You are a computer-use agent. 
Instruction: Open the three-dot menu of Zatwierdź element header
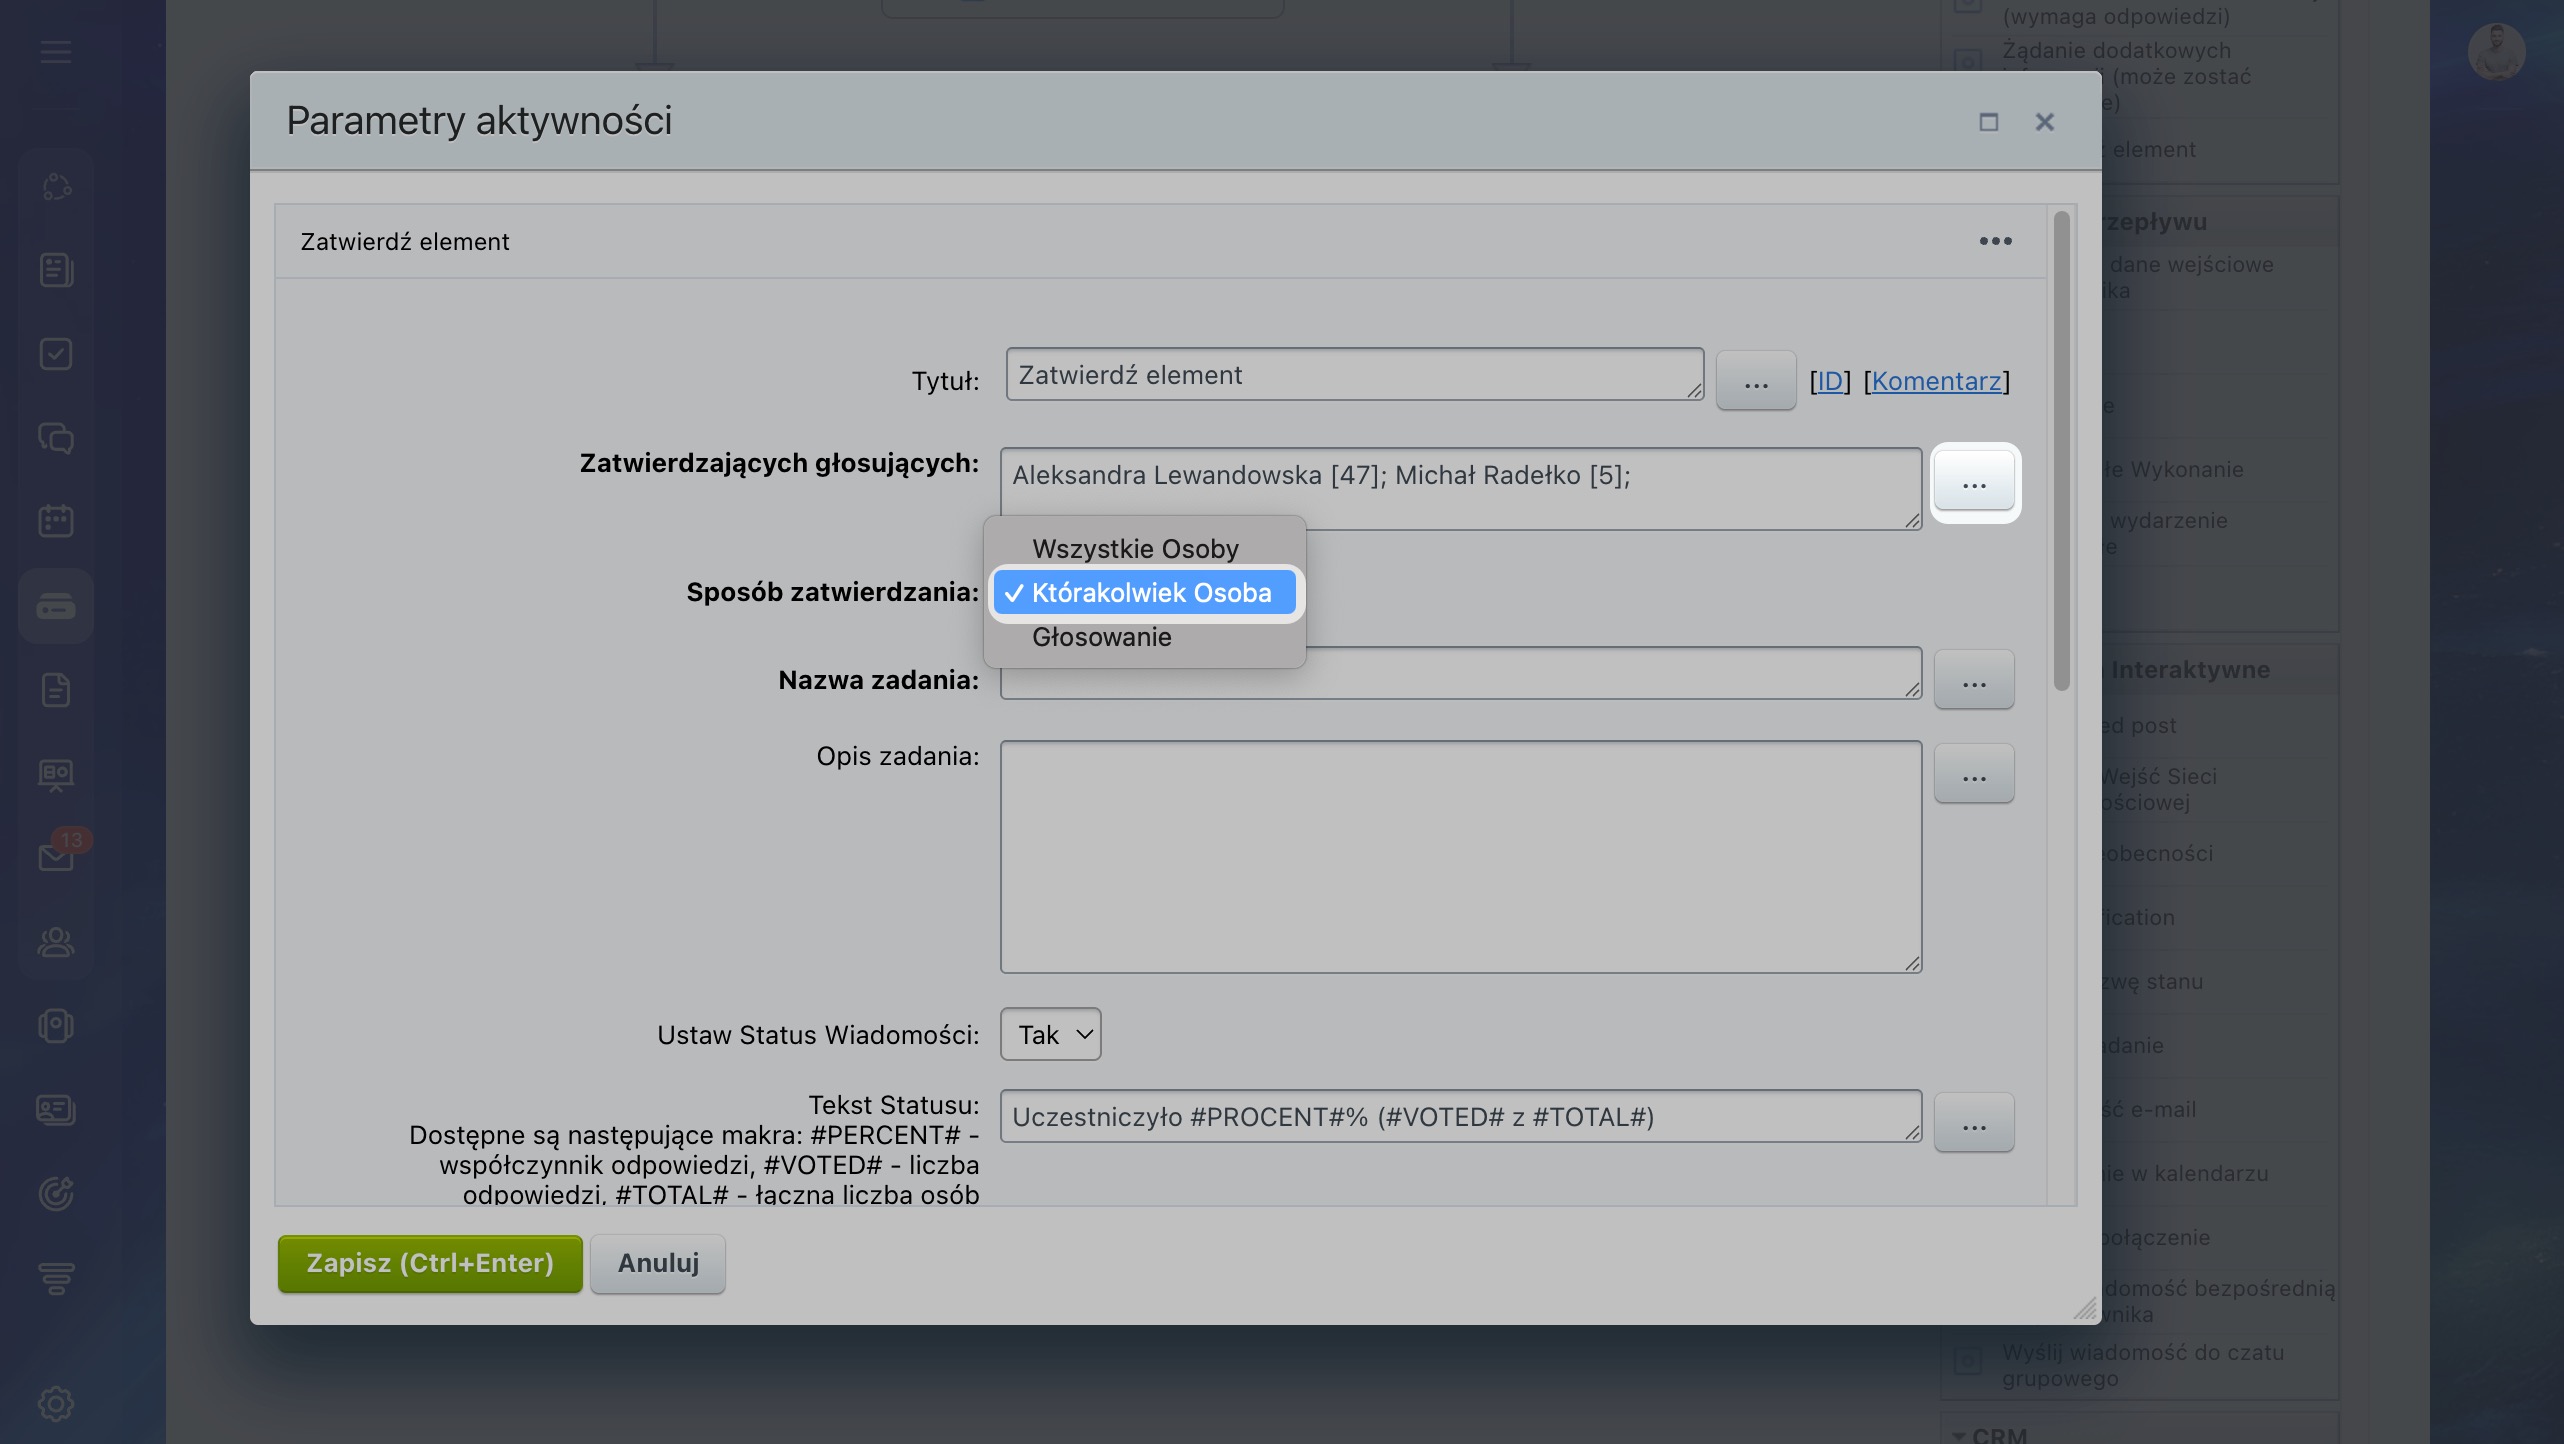tap(1995, 241)
